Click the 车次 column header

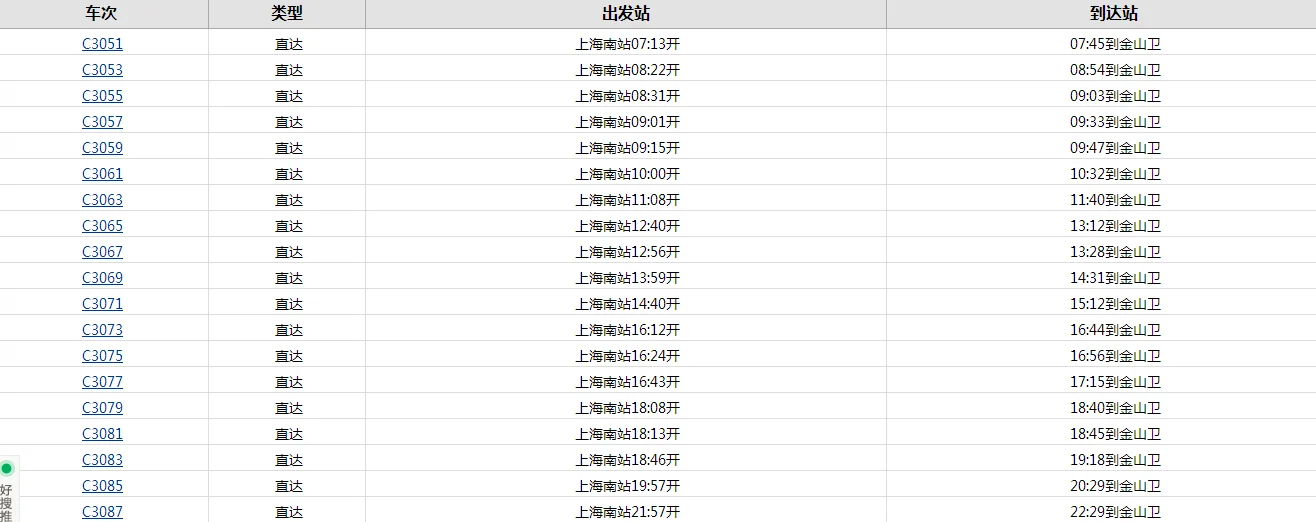pyautogui.click(x=101, y=14)
